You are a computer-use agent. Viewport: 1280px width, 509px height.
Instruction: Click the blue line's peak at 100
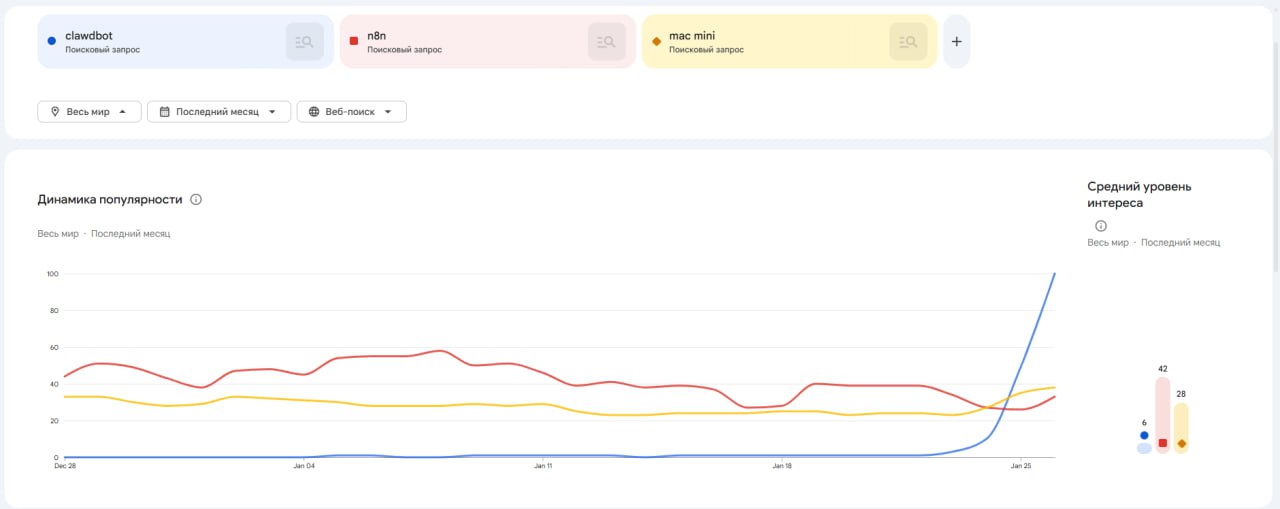[1054, 274]
